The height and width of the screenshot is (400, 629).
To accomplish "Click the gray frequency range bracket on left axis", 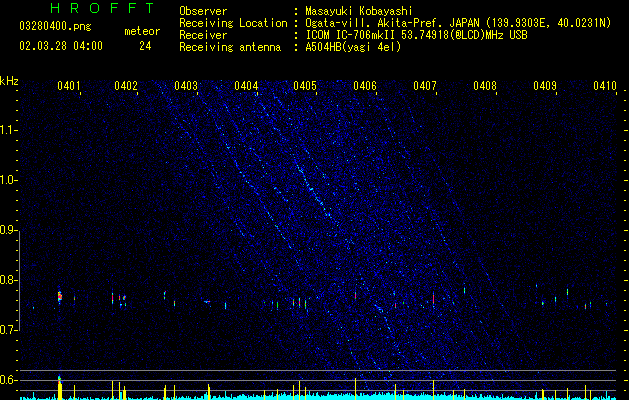I will (20, 280).
